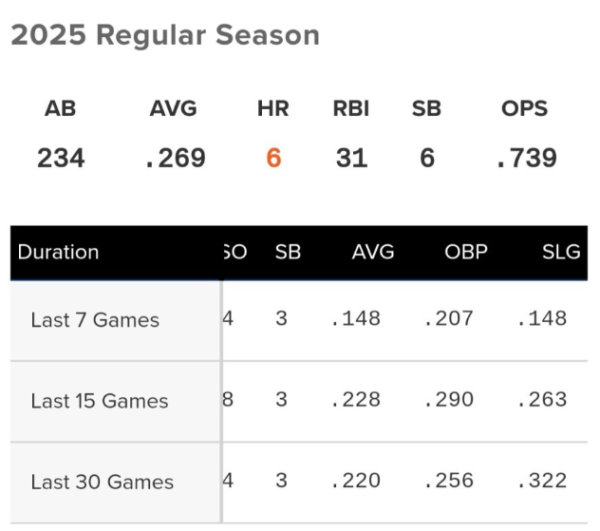
Task: Click the AVG header in the black table bar
Action: [x=373, y=252]
